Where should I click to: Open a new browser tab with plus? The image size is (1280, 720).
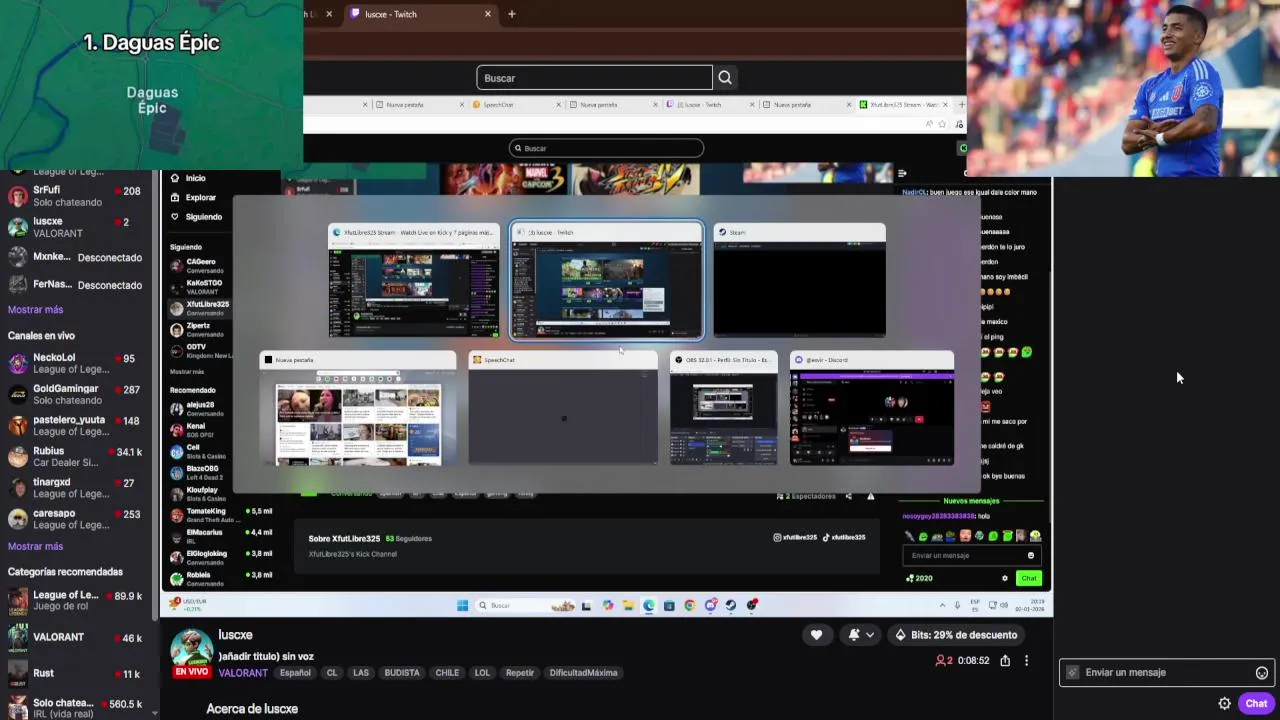click(x=512, y=14)
